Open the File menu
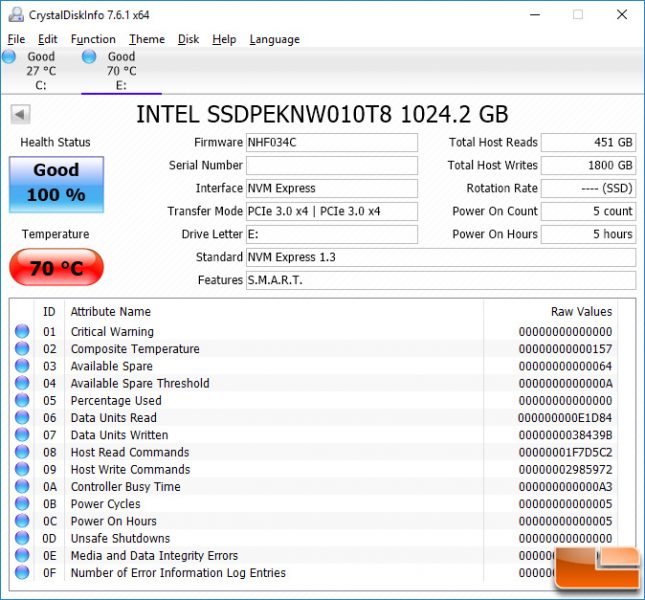Screen dimensions: 645x600 pyautogui.click(x=16, y=39)
